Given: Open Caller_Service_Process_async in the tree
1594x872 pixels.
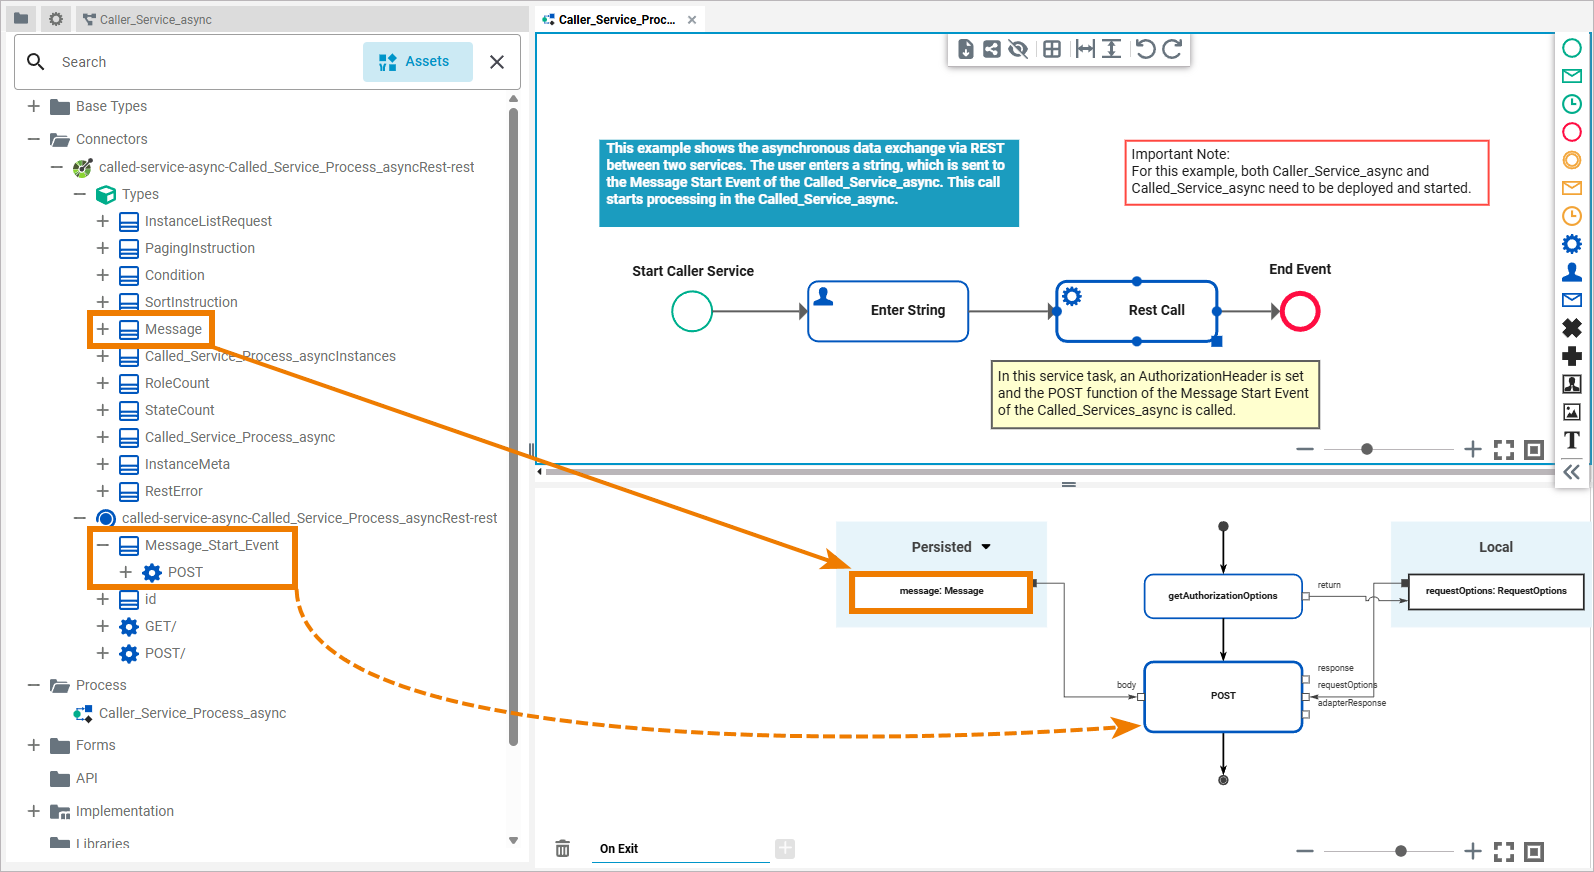Looking at the screenshot, I should click(192, 713).
